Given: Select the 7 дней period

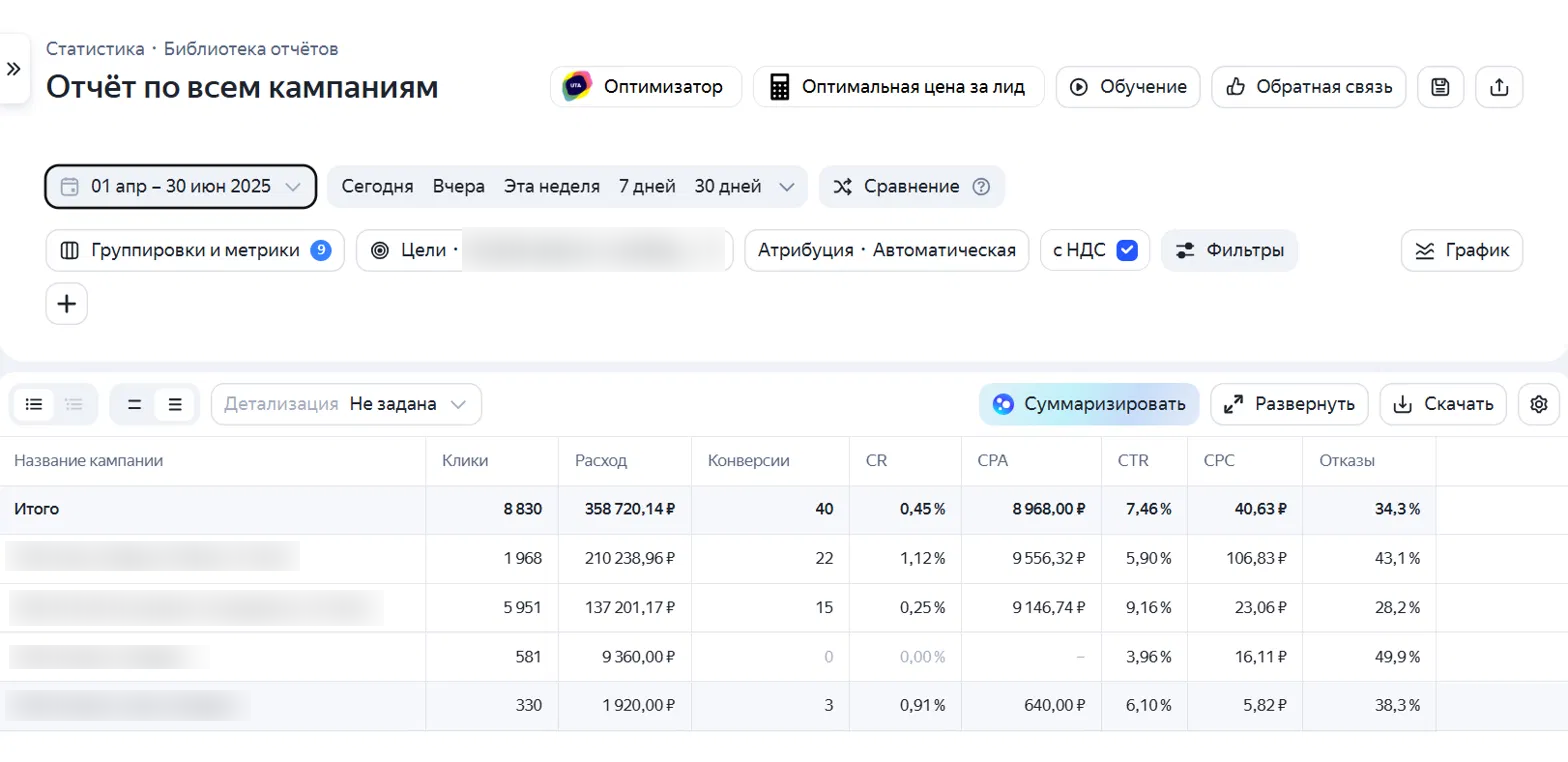Looking at the screenshot, I should (x=647, y=186).
